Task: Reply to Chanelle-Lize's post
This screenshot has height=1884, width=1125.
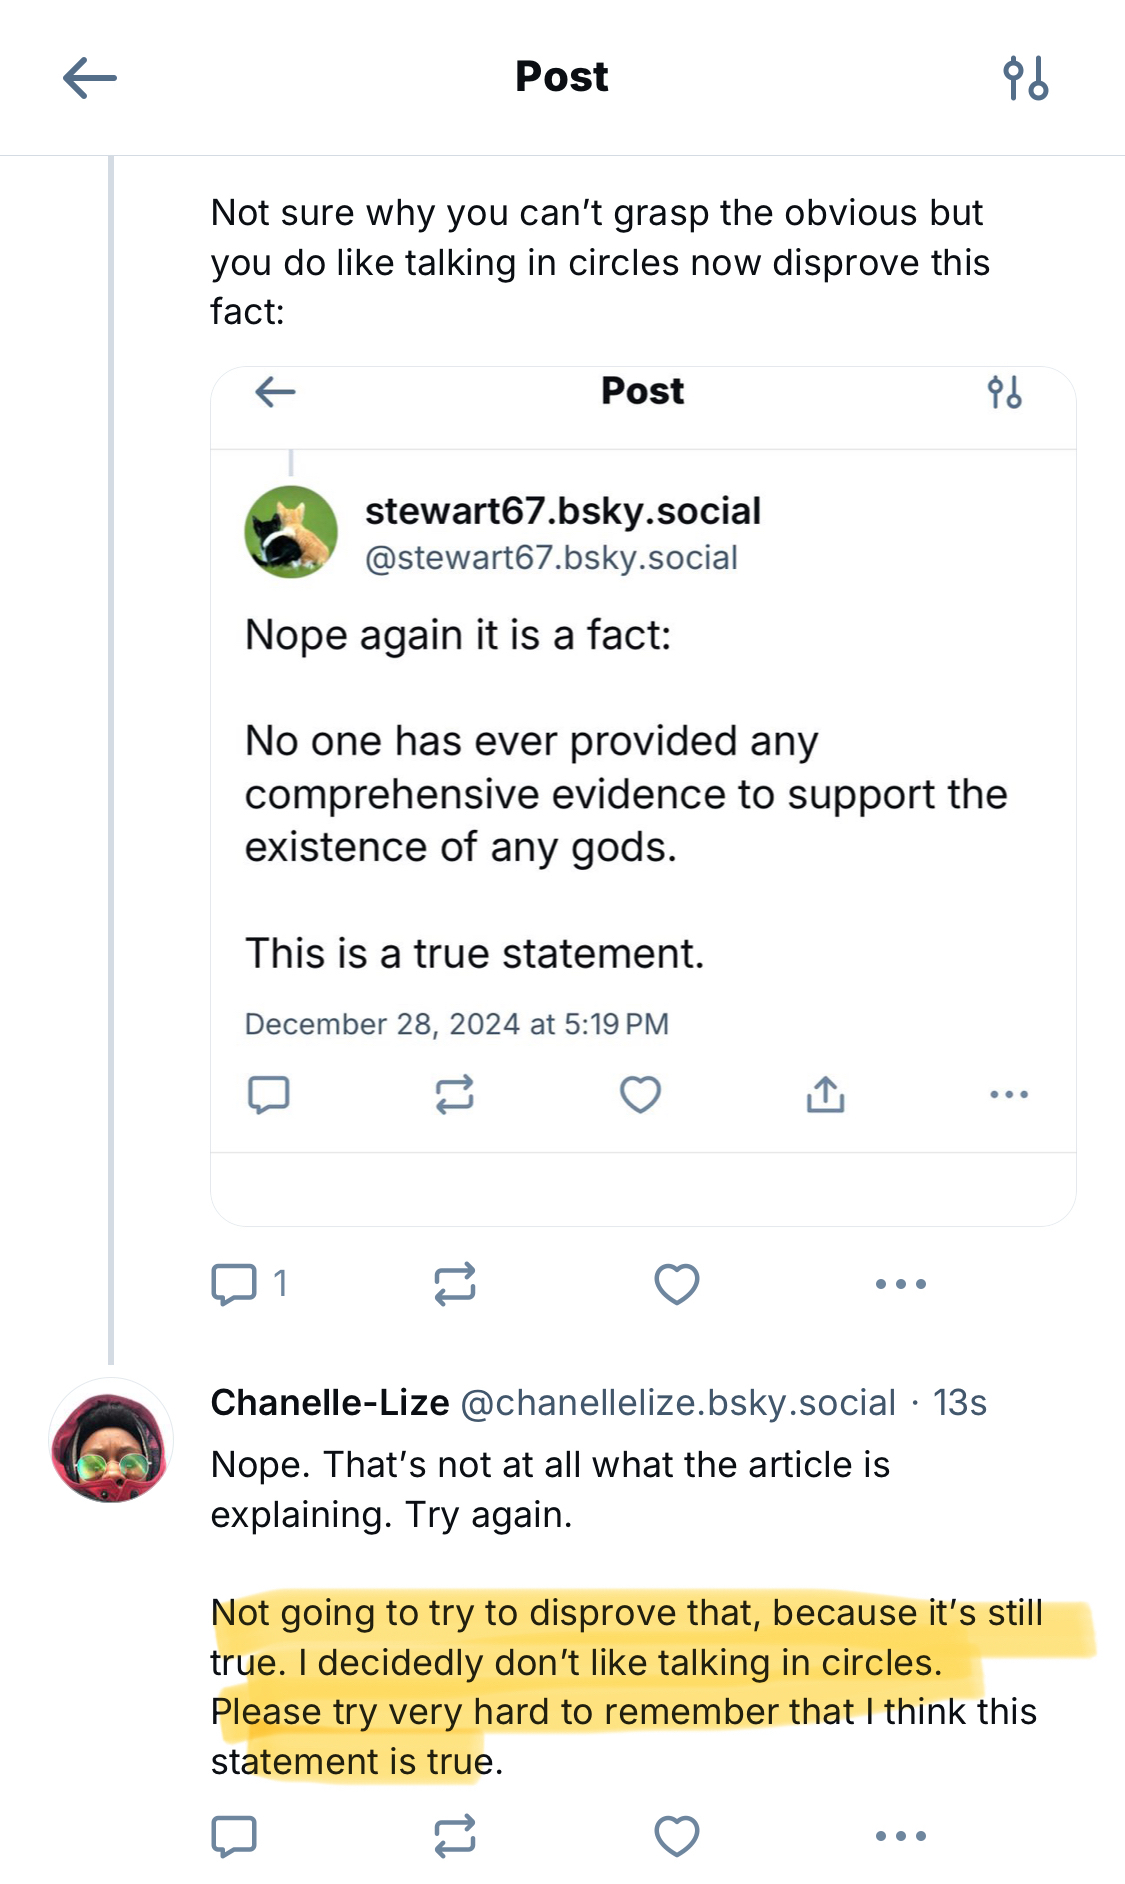Action: tap(235, 1836)
